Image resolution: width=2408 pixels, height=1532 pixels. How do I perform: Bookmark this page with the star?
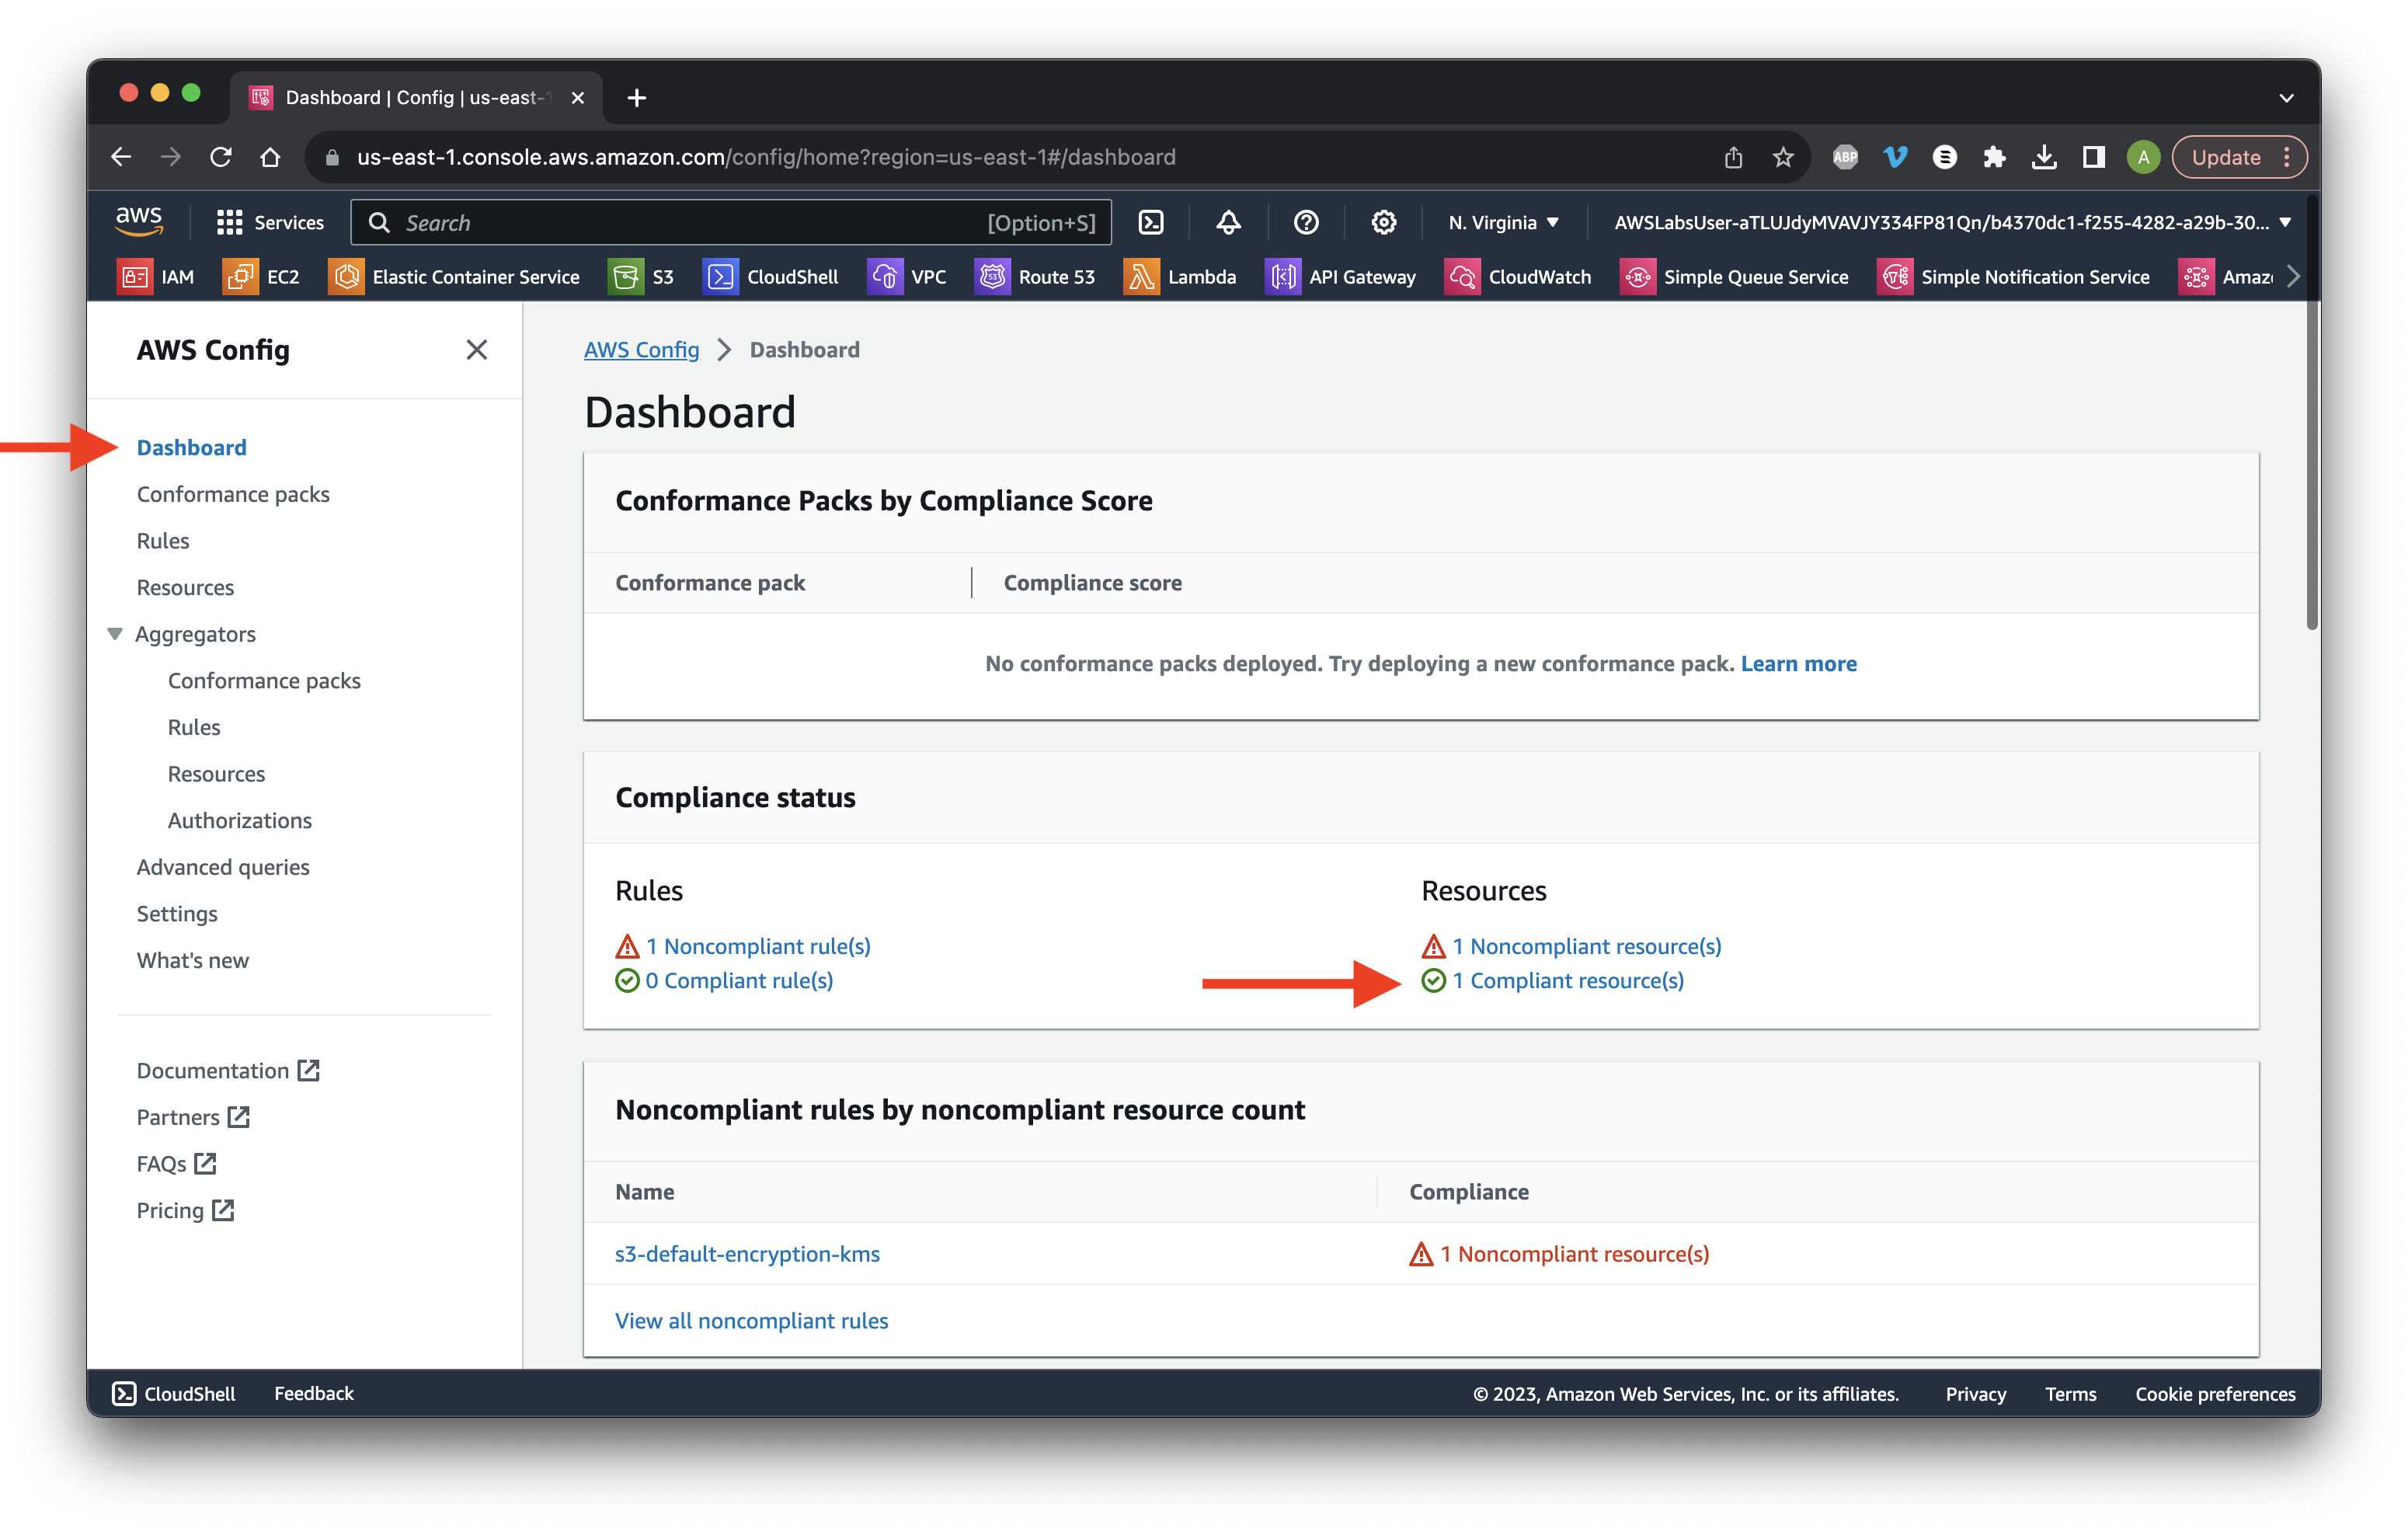pos(1783,157)
